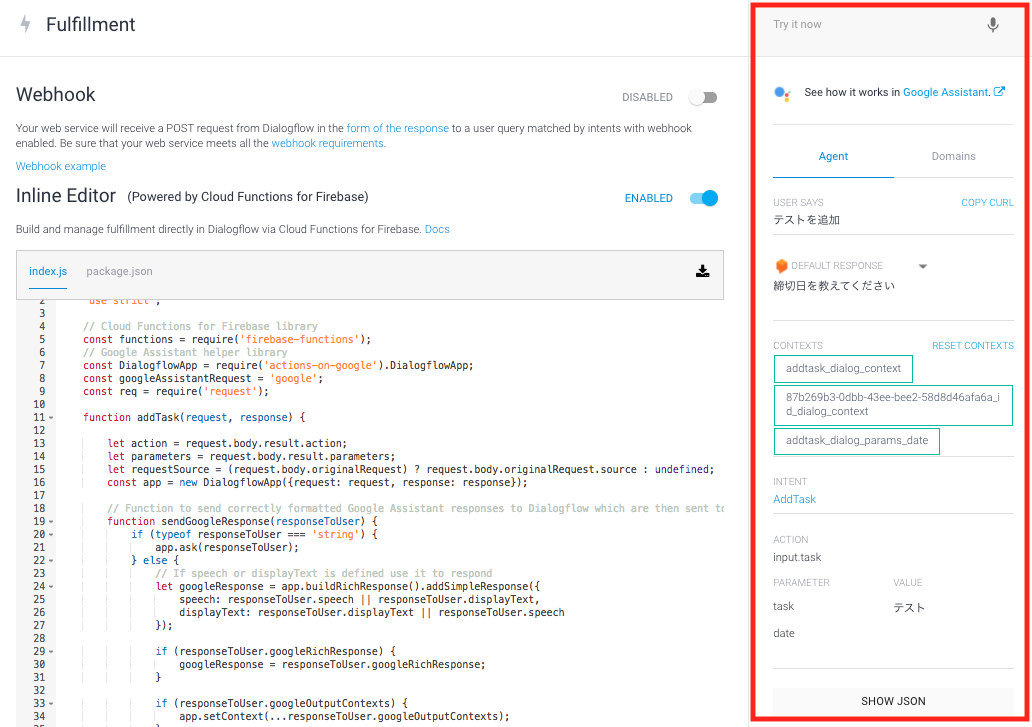Open the 'form of the response' link

tap(398, 128)
